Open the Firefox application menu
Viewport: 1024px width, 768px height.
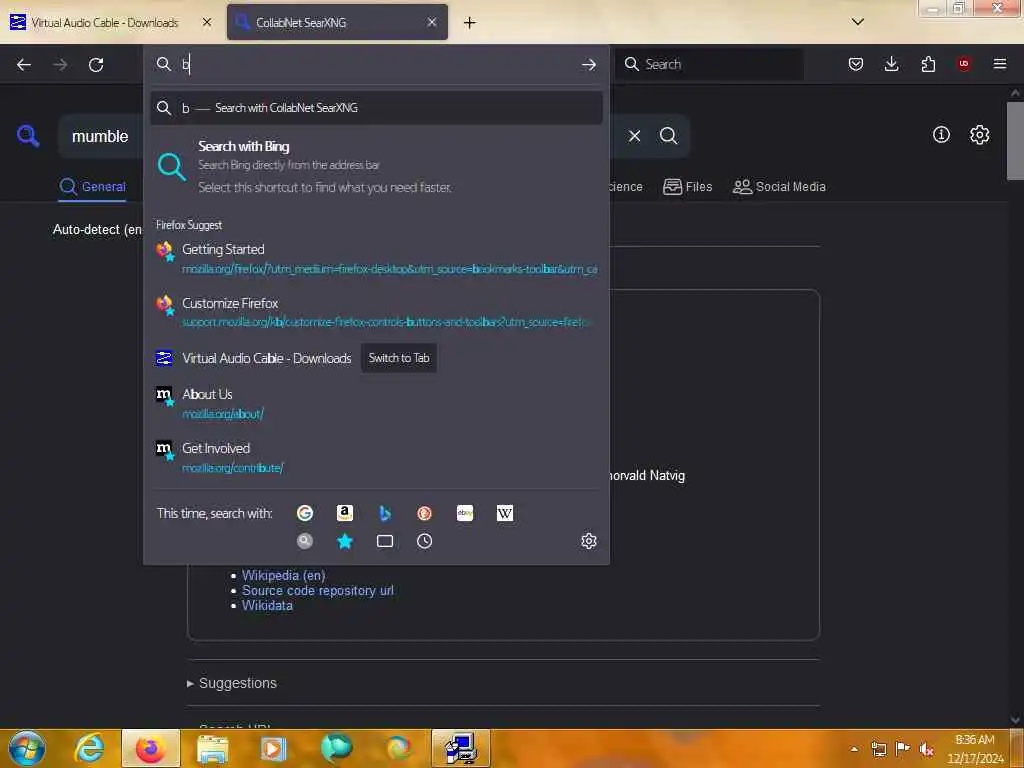coord(1000,64)
